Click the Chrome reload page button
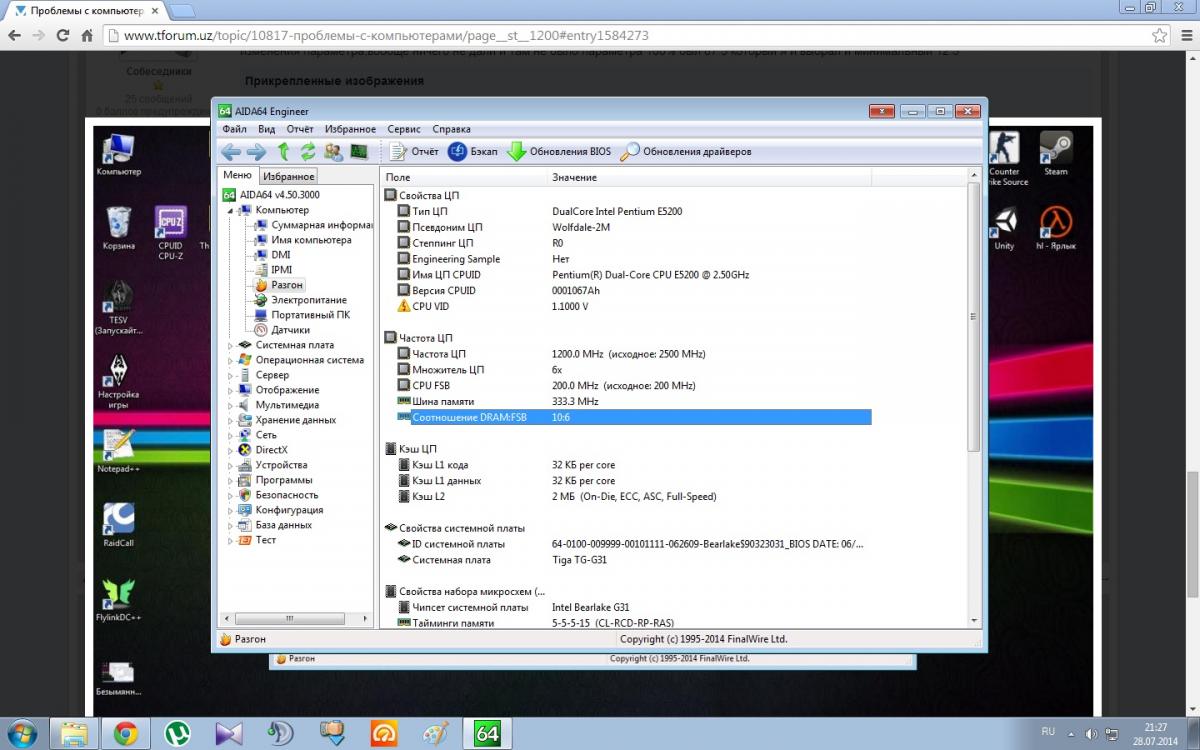Image resolution: width=1200 pixels, height=750 pixels. point(63,35)
